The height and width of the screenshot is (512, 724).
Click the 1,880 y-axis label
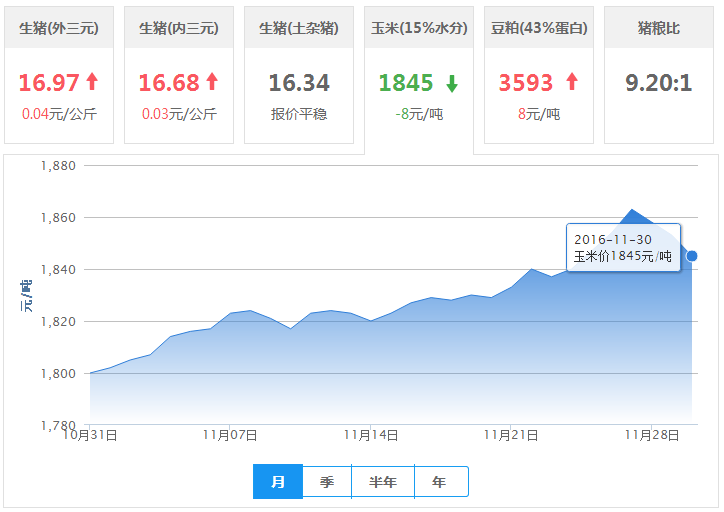58,165
